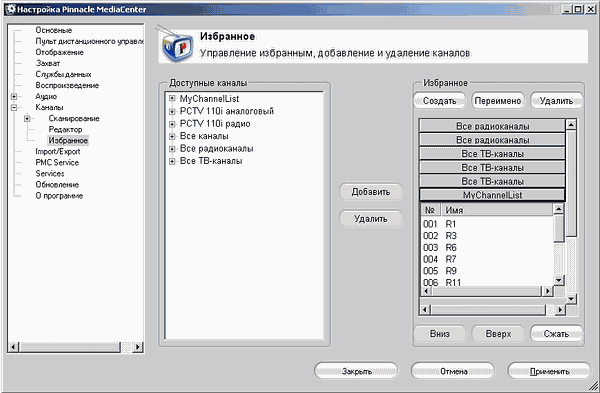
Task: Select the MyChannelList favorites header
Action: click(x=492, y=195)
